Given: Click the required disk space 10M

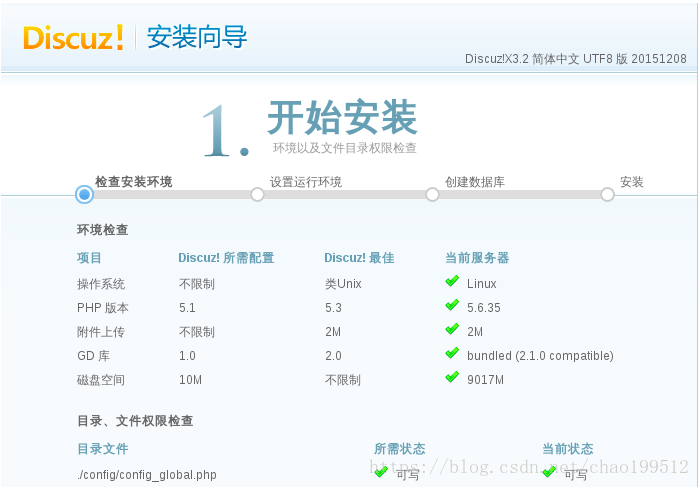Looking at the screenshot, I should (x=190, y=380).
